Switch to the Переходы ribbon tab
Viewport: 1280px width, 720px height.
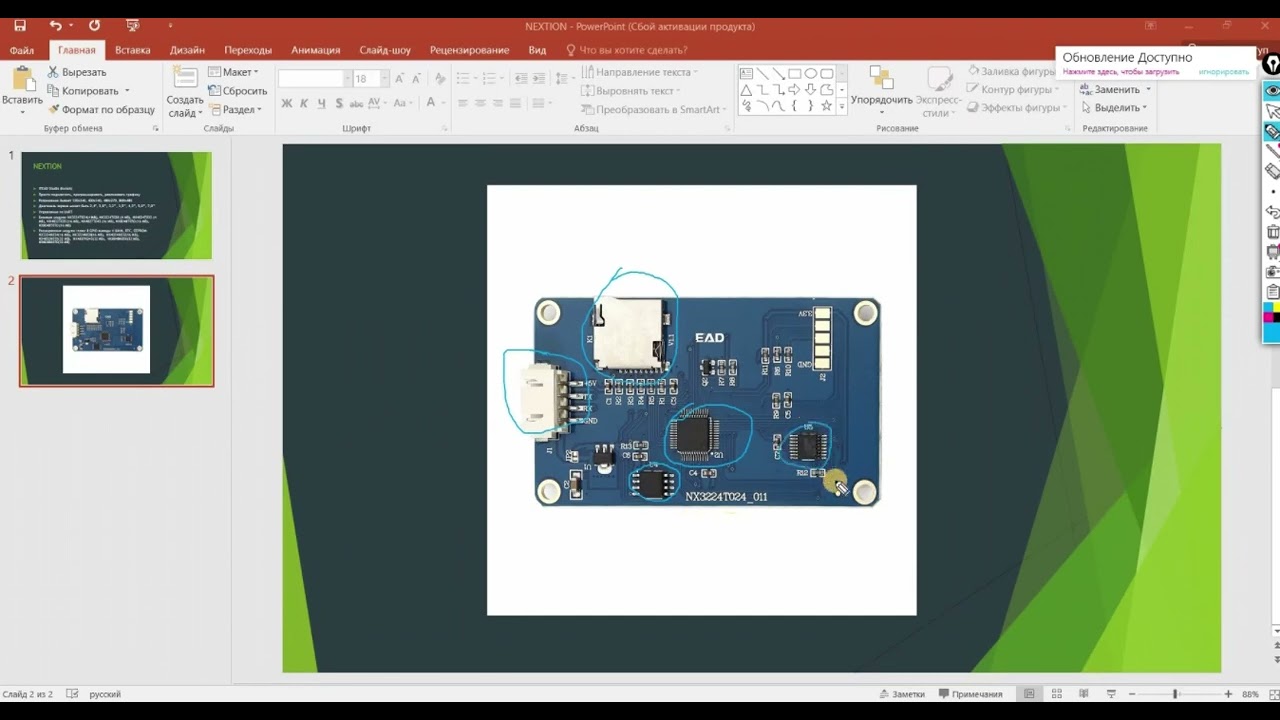click(x=248, y=50)
